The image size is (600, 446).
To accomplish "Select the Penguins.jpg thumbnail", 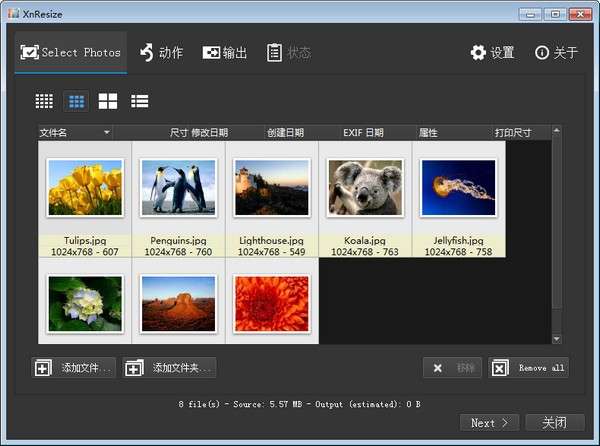I will pos(178,189).
